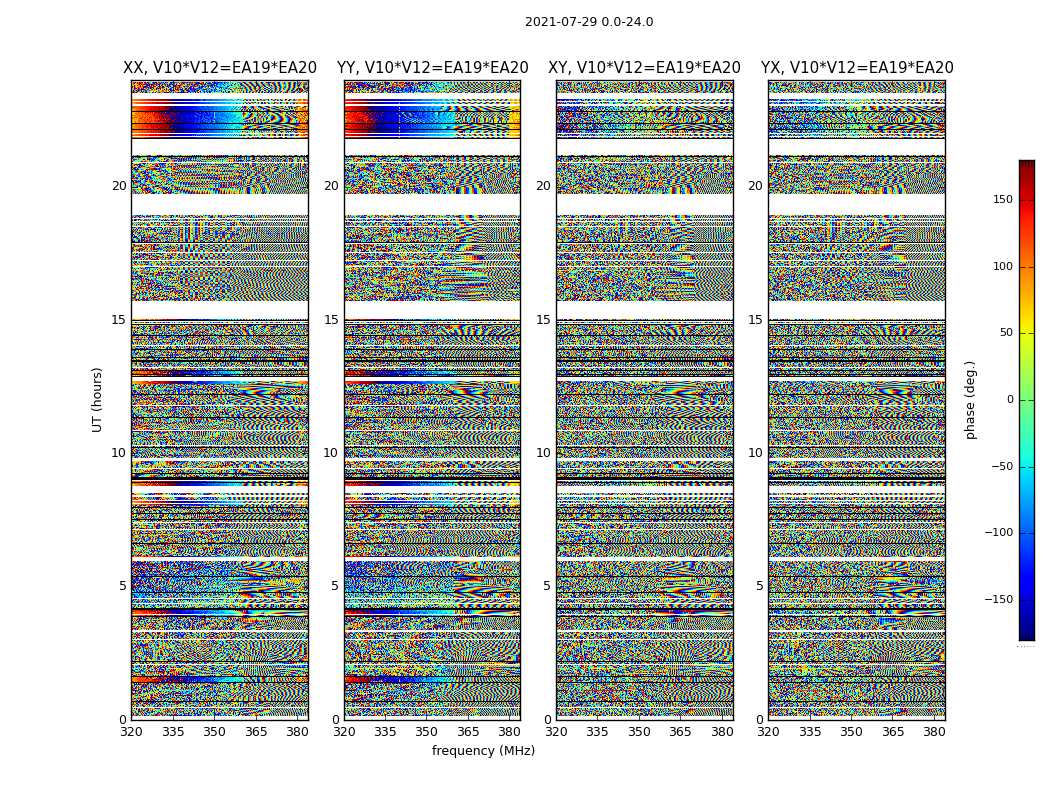Click the colorbar tick label 50
1050x800 pixels.
tap(1006, 333)
